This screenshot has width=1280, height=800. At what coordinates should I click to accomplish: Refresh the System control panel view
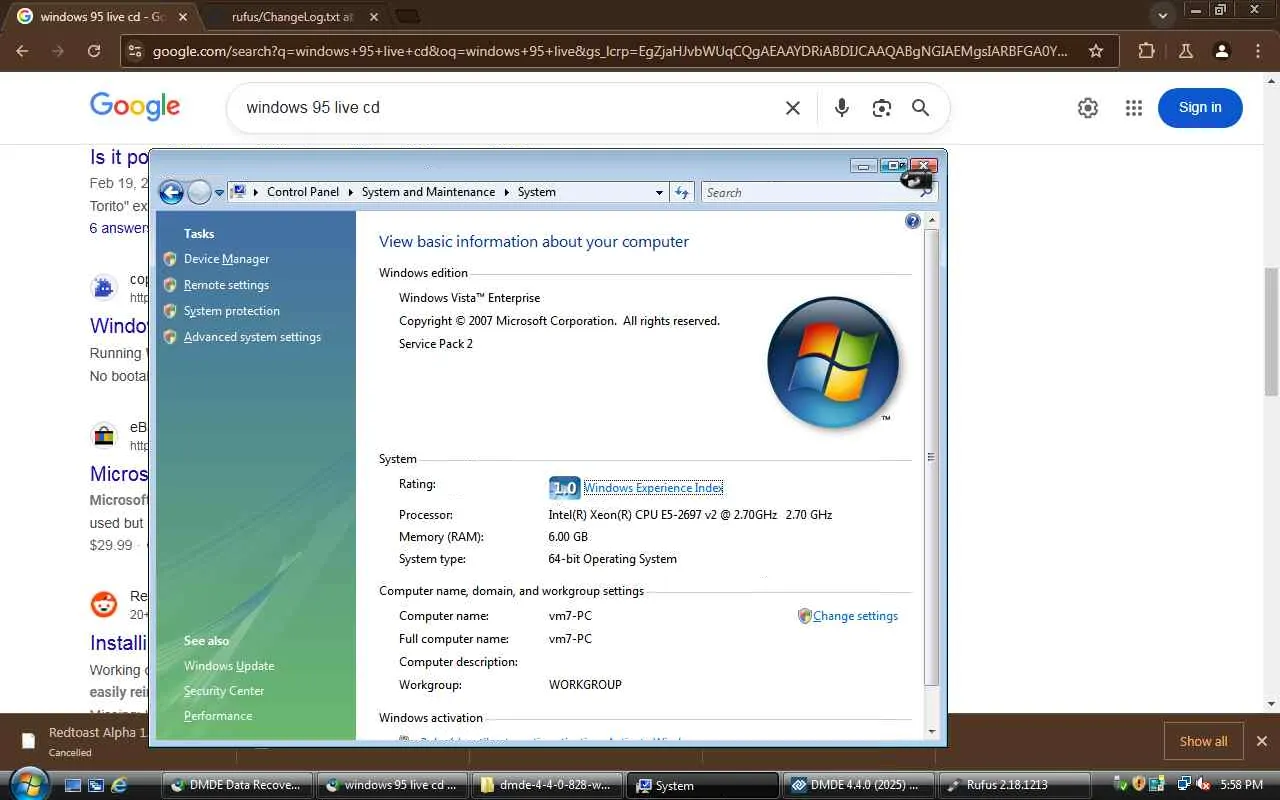coord(682,192)
